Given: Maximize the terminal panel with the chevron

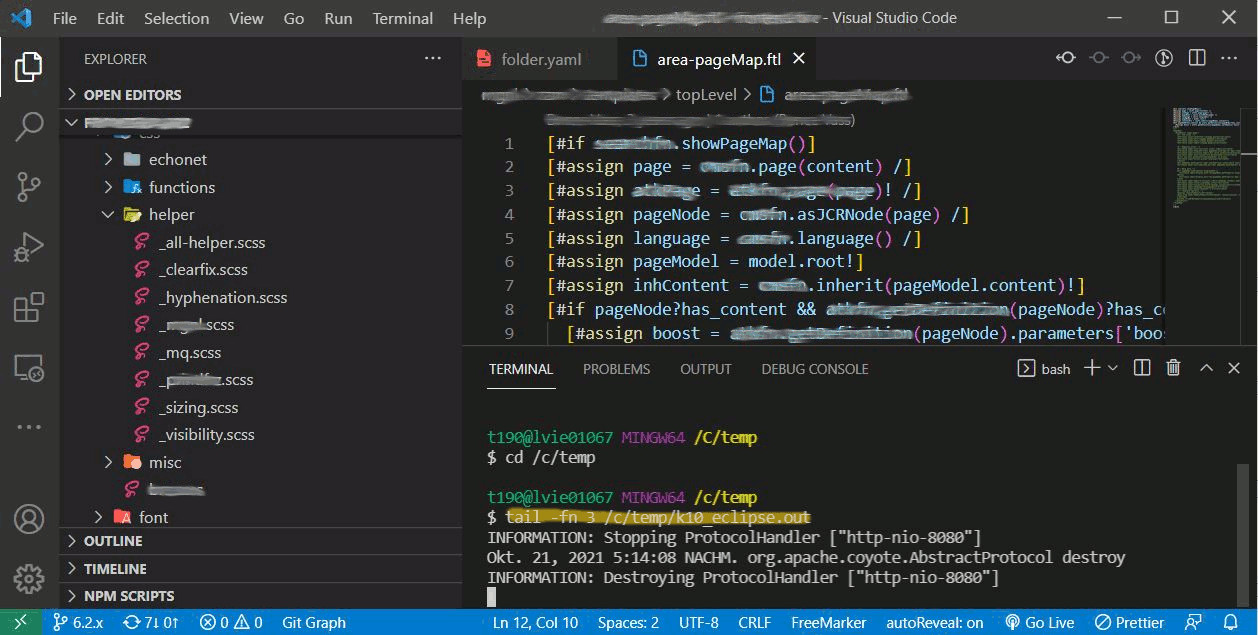Looking at the screenshot, I should coord(1206,368).
